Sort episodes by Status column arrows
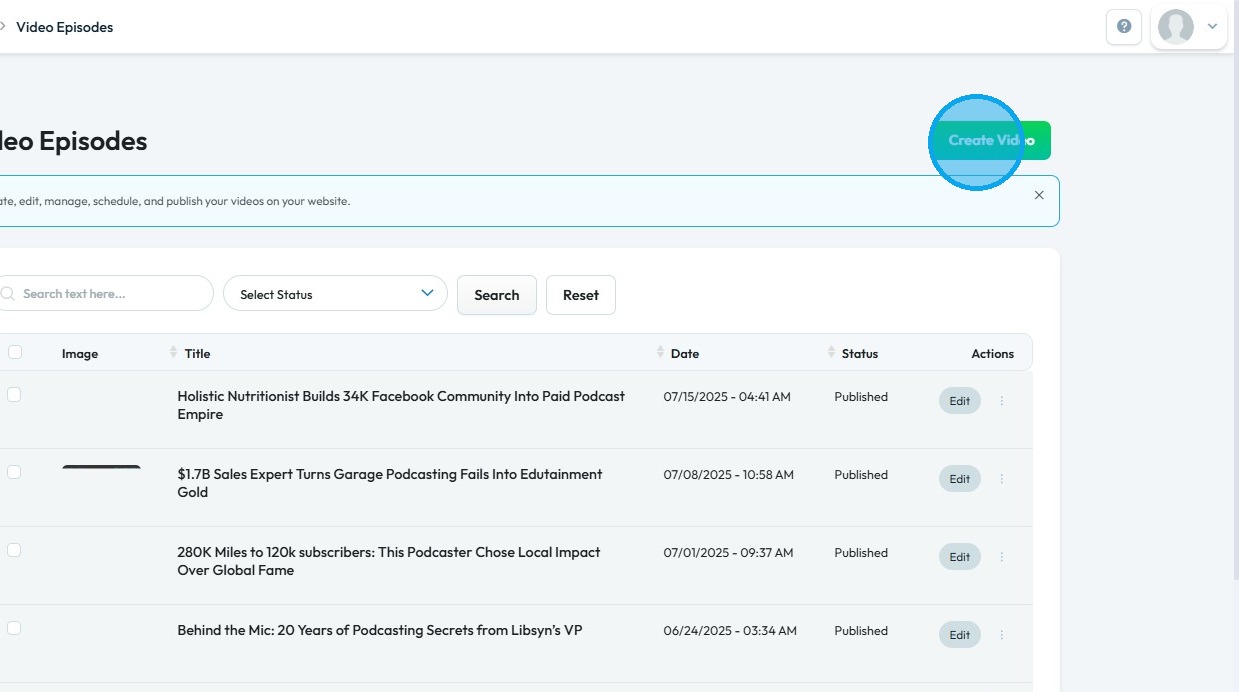The image size is (1239, 692). 831,352
